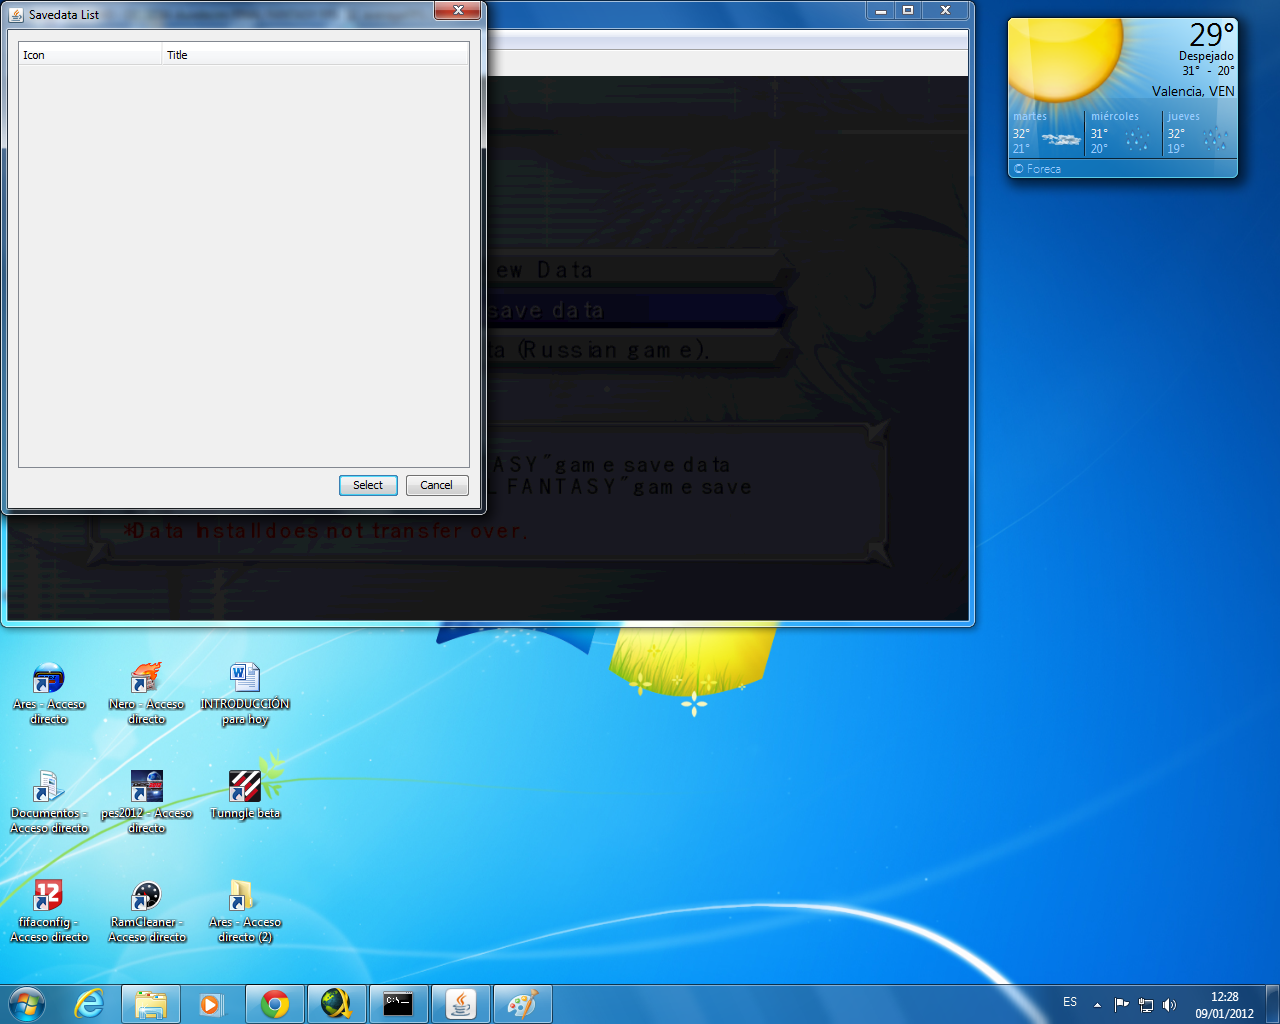1280x1024 pixels.
Task: Select the fifaconfig desktop shortcut
Action: click(x=48, y=911)
